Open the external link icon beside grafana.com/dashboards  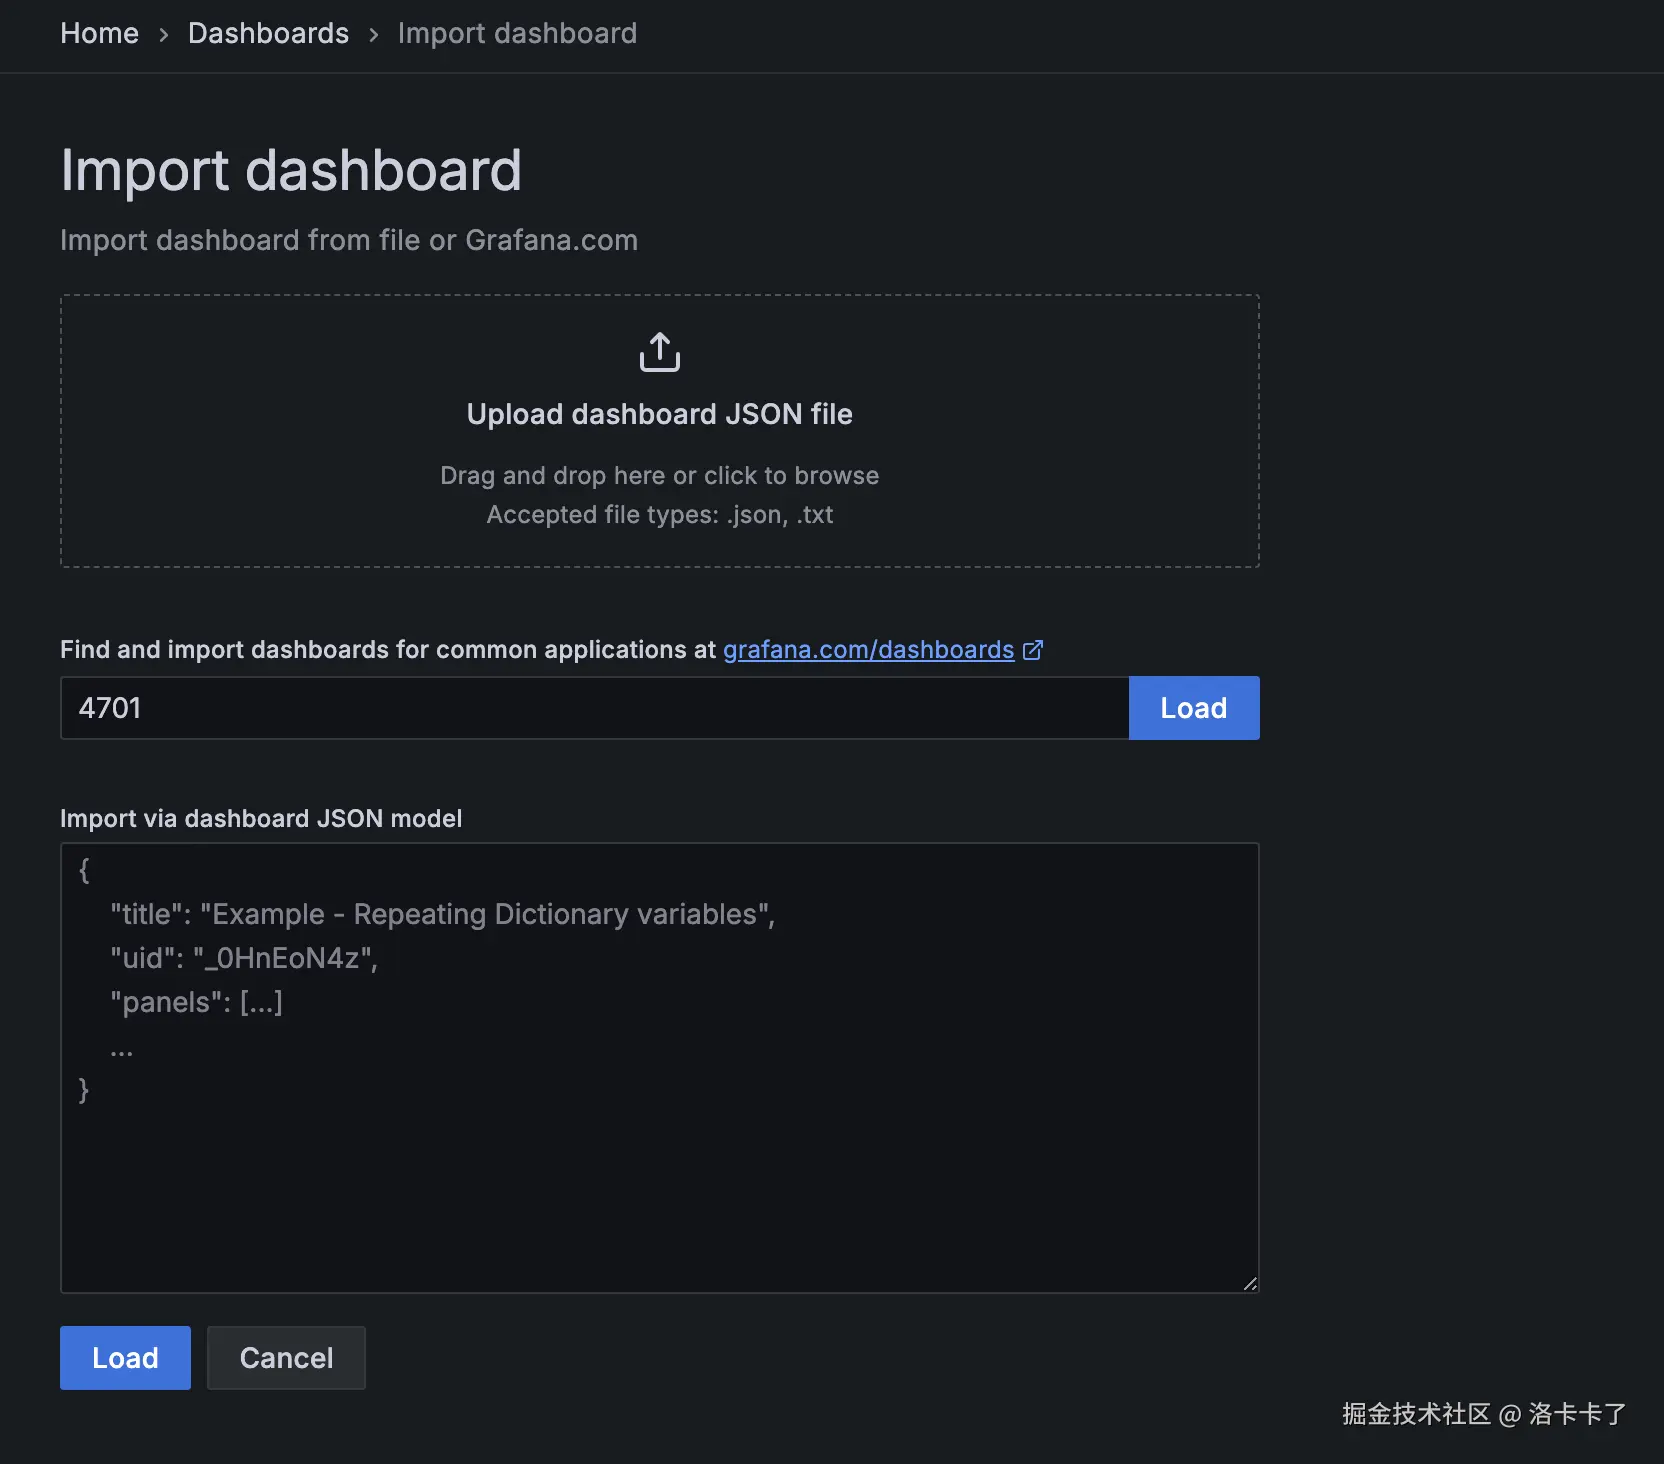click(x=1033, y=650)
